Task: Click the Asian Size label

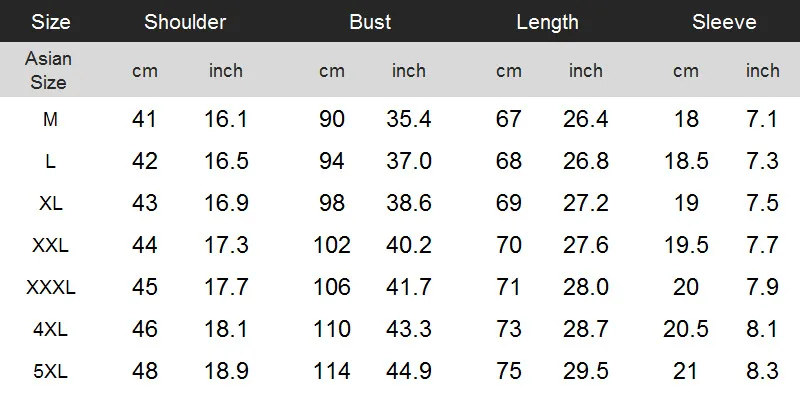Action: 48,70
